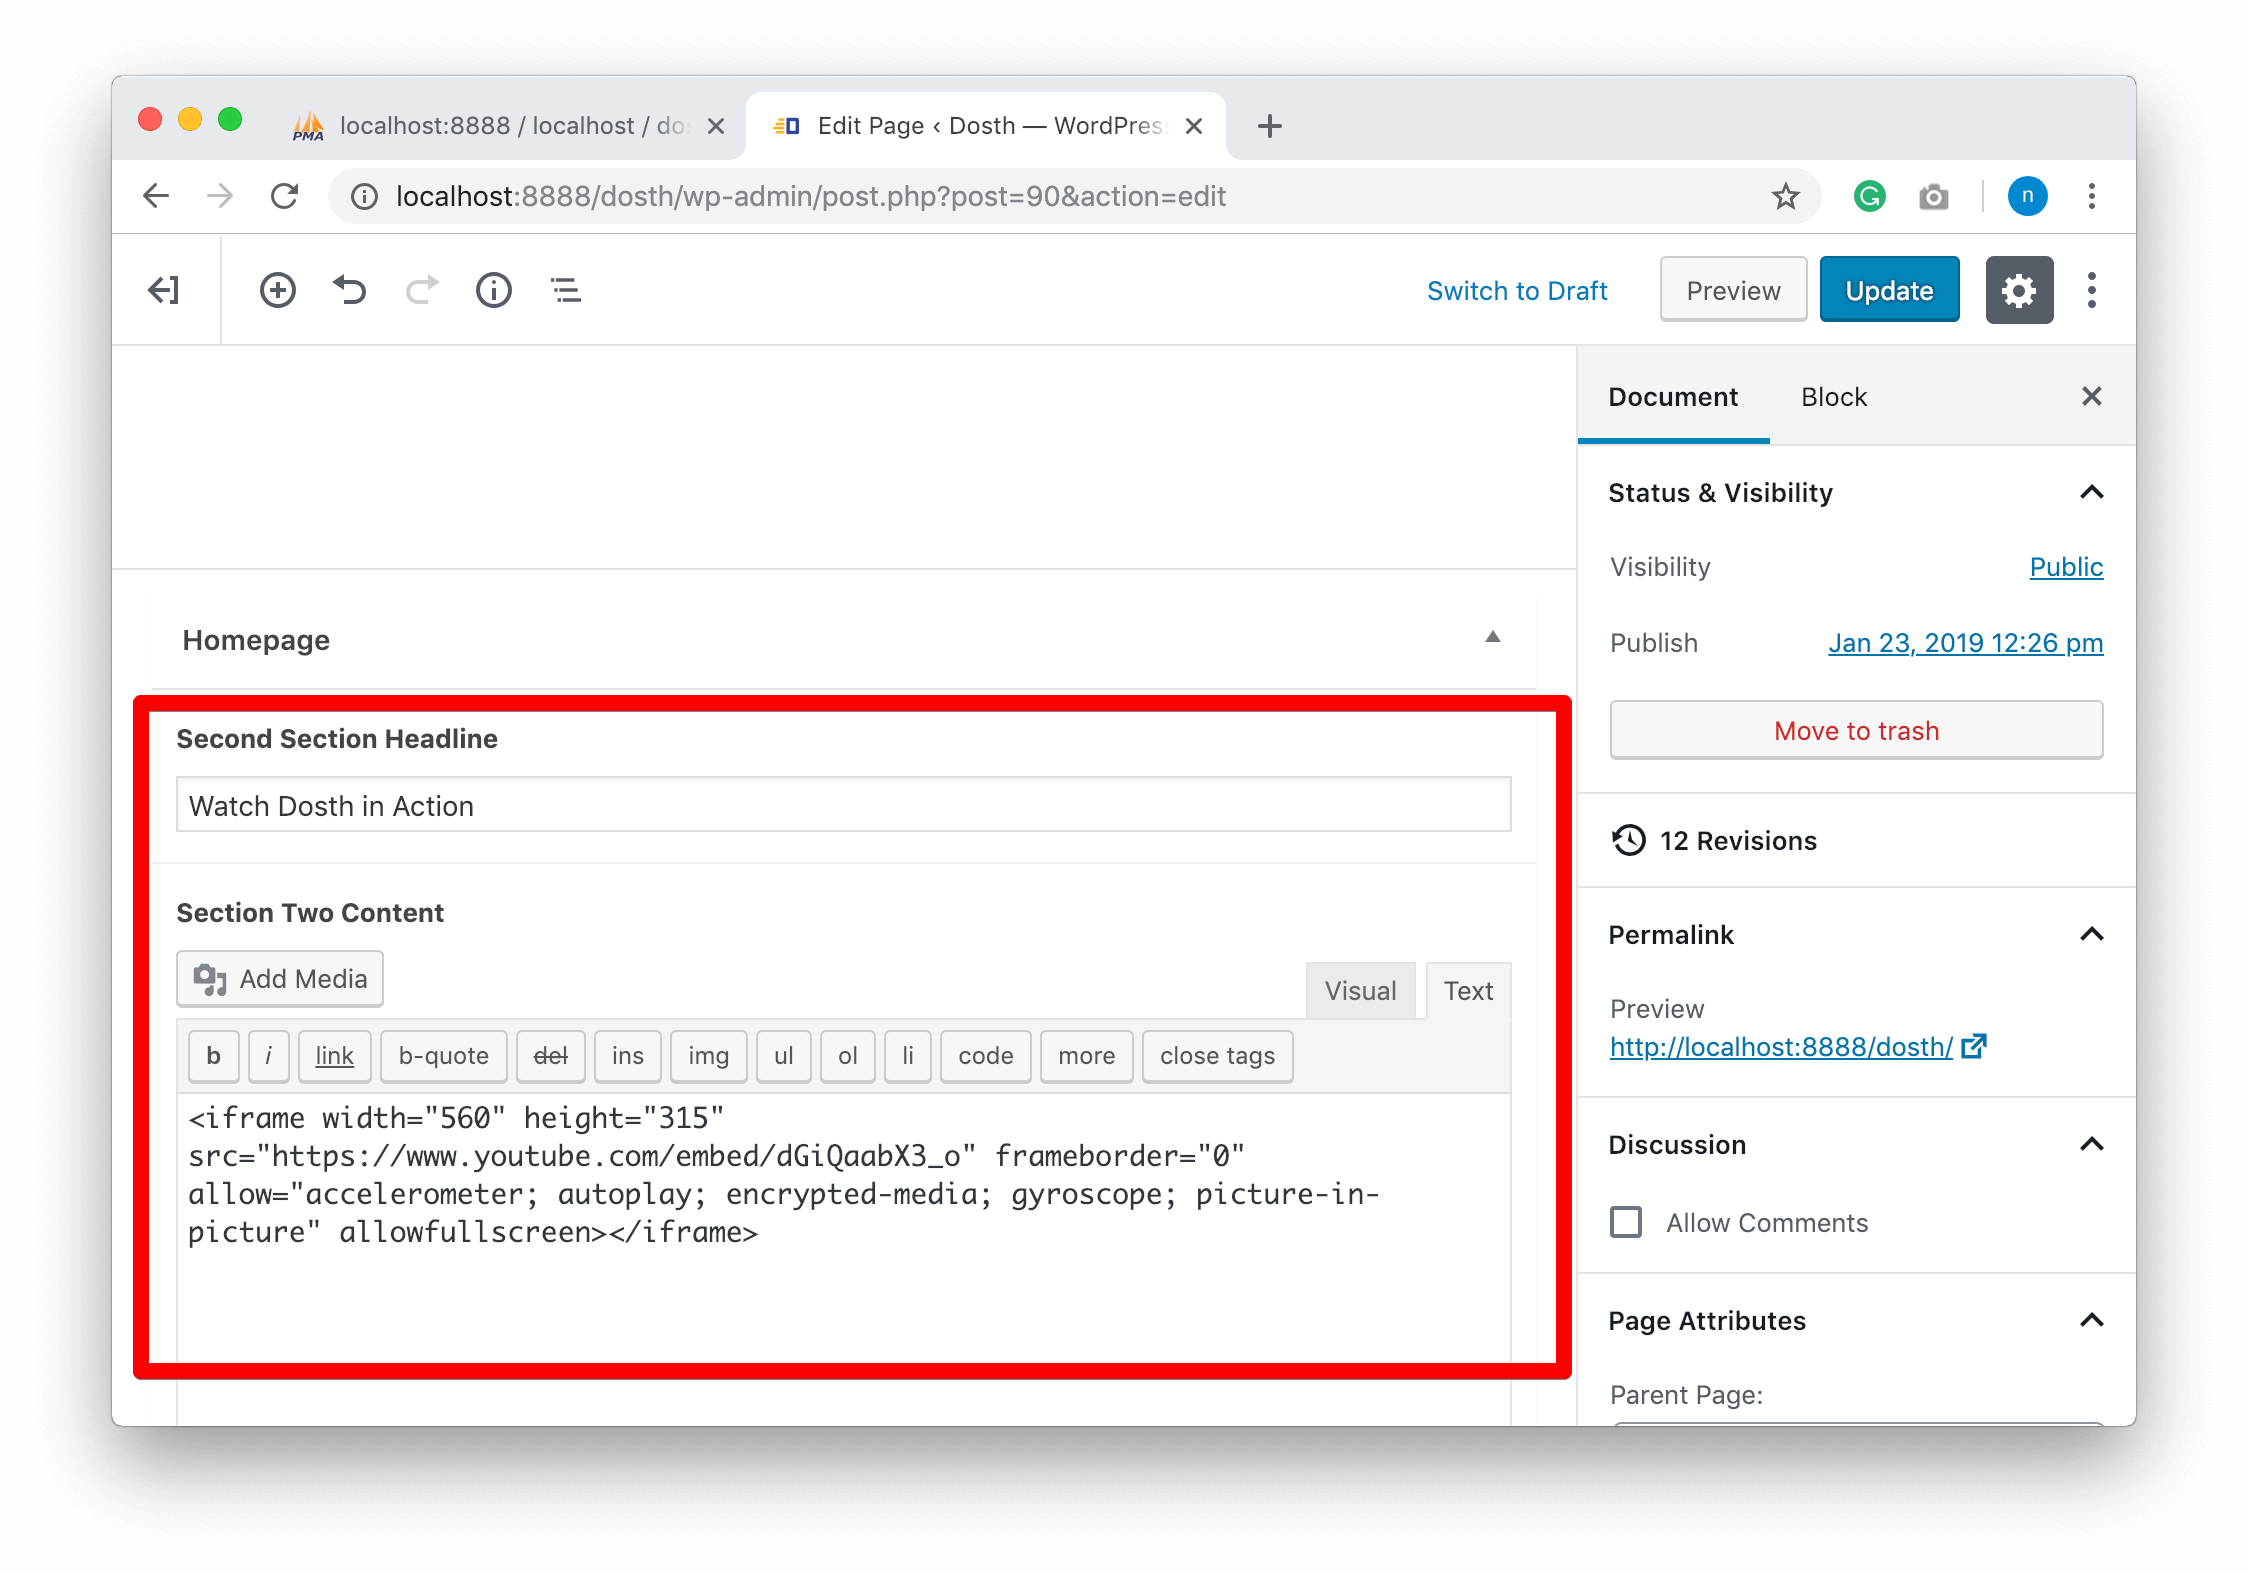
Task: Open the Chrome three-dot menu
Action: pos(2092,196)
